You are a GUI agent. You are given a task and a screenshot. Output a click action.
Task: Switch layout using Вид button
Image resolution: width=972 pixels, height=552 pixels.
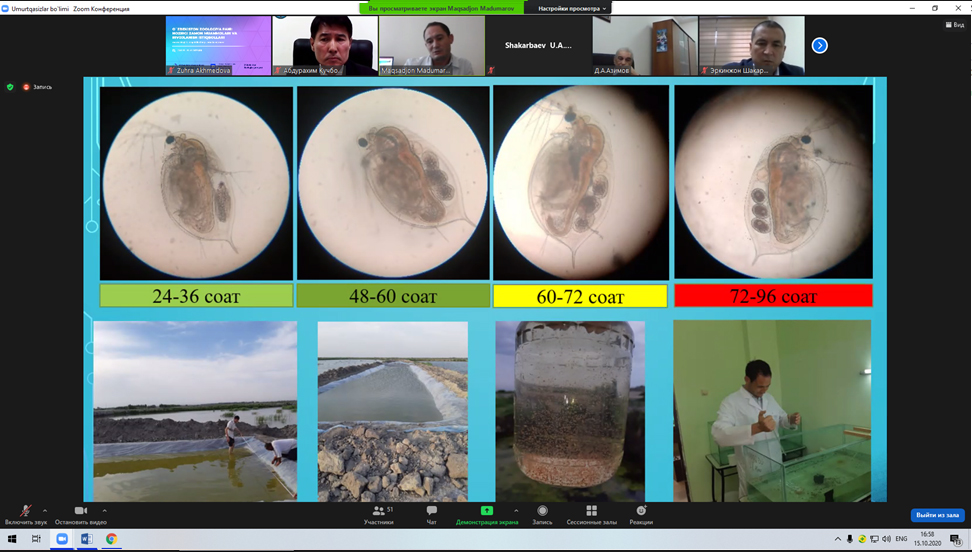click(x=954, y=25)
